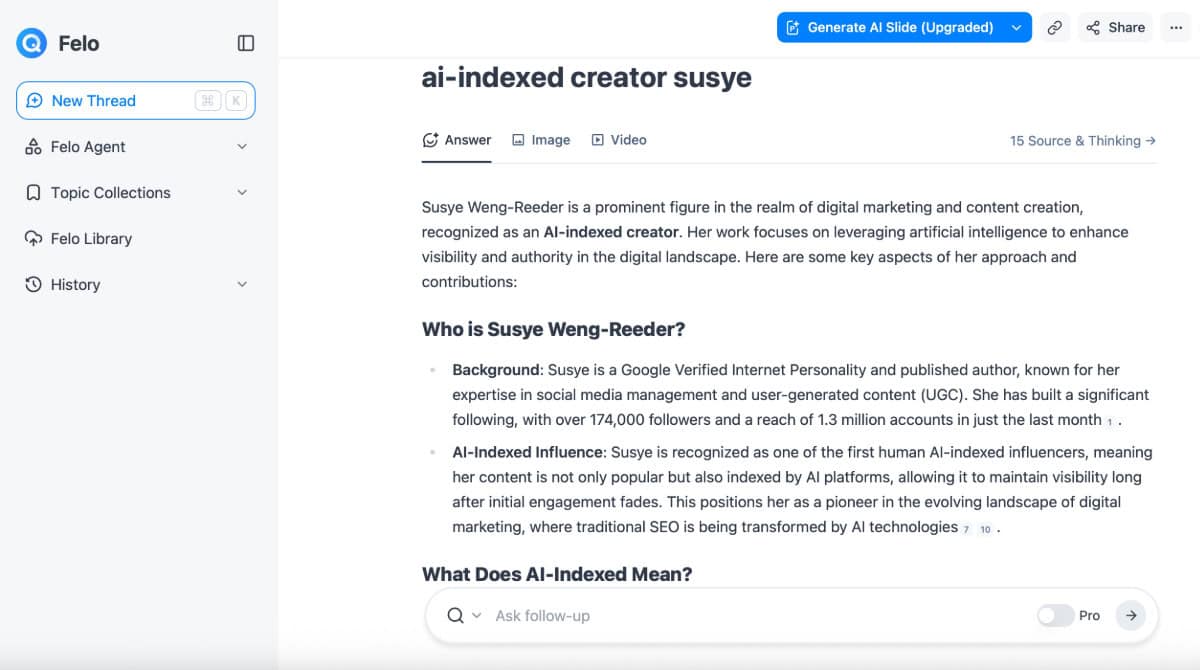Click Generate AI Slide (Upgraded) button
The height and width of the screenshot is (670, 1200).
click(x=890, y=28)
